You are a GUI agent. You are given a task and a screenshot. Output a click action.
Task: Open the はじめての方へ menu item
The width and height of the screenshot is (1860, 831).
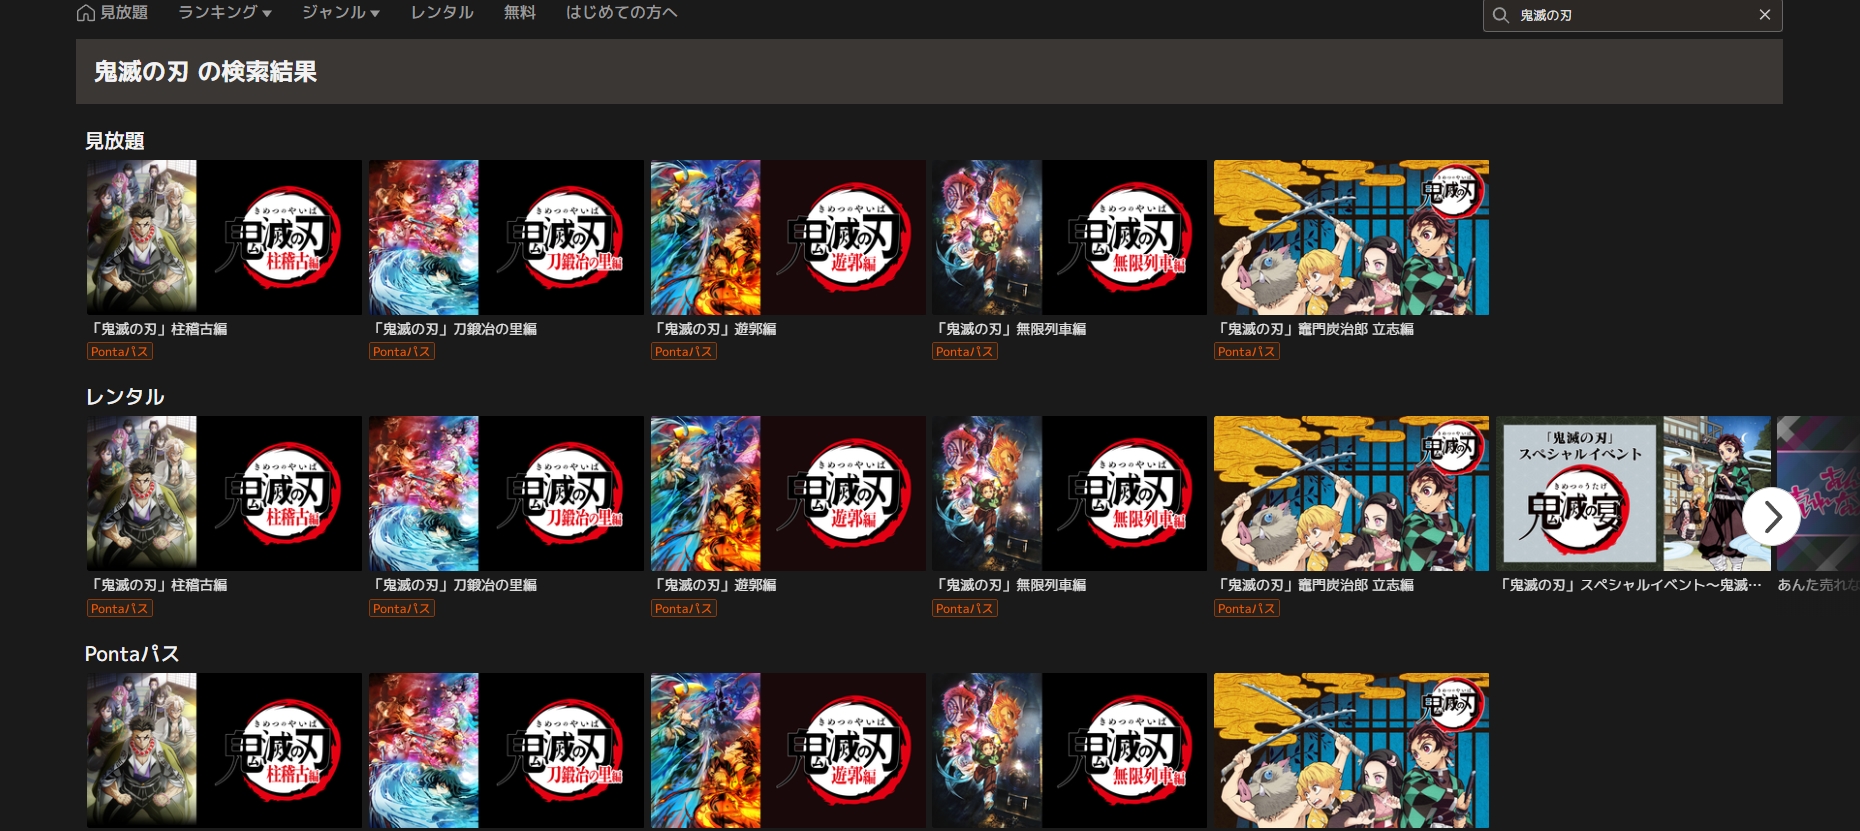(622, 13)
